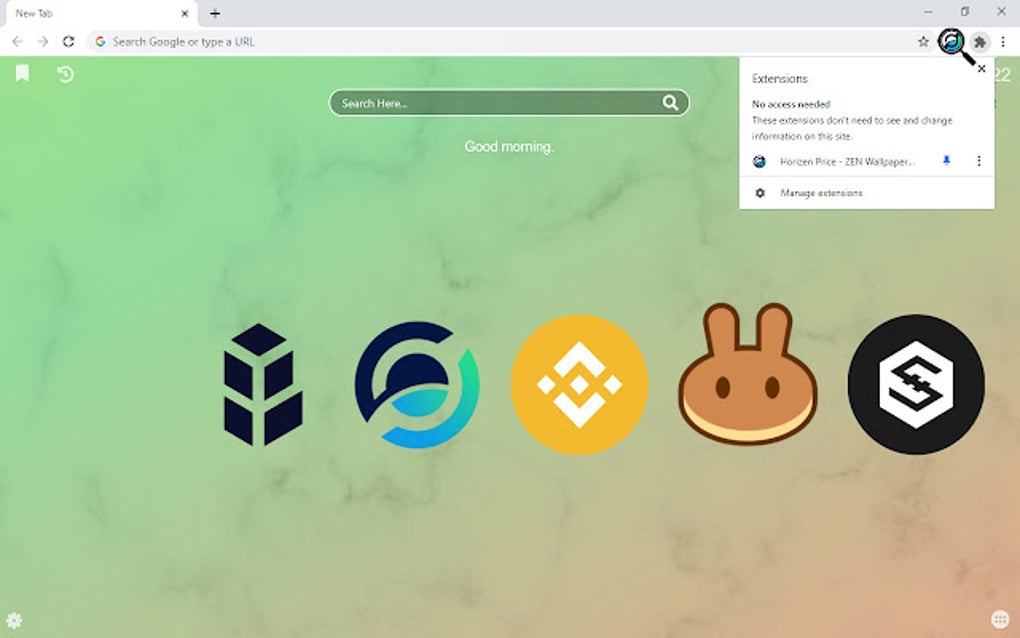Click the Google icon in address bar
The image size is (1020, 638).
tap(100, 42)
